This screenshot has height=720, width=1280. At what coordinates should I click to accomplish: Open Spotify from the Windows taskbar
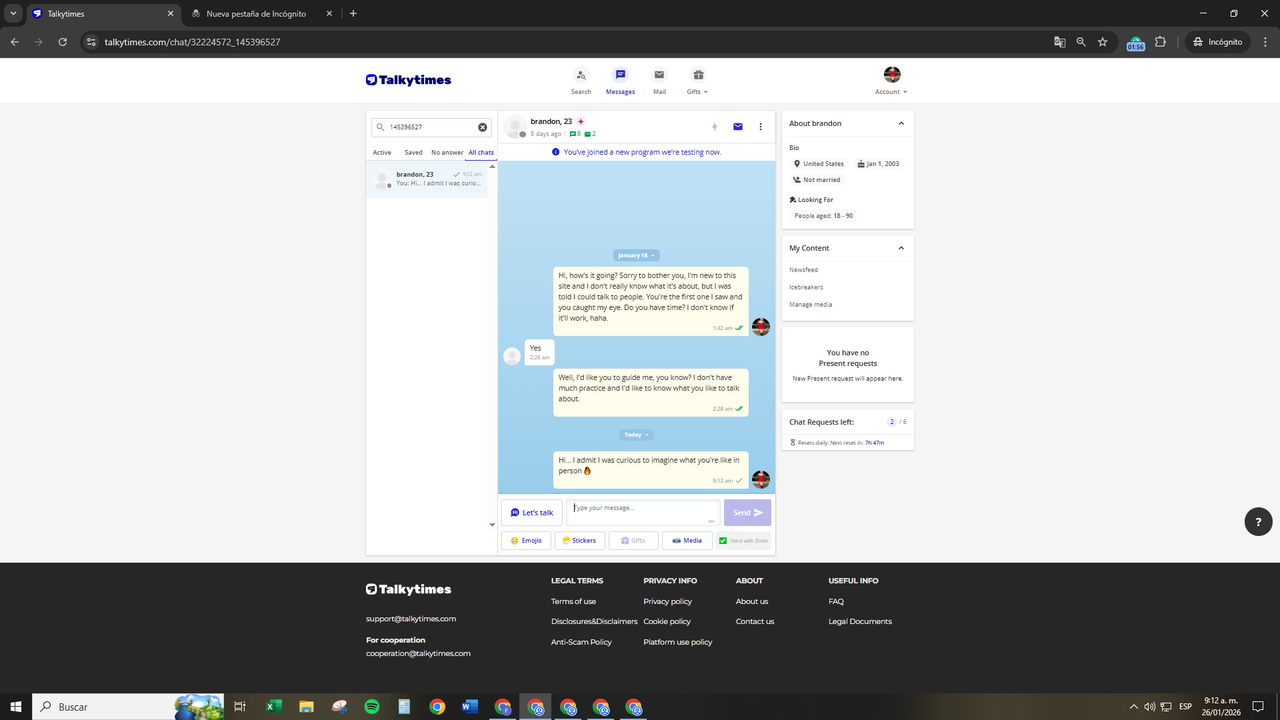[x=372, y=707]
